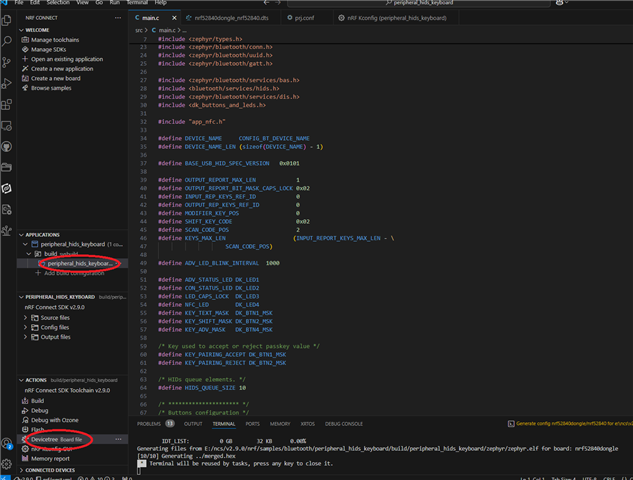
Task: Click the src breadcrumb segment
Action: coord(138,30)
